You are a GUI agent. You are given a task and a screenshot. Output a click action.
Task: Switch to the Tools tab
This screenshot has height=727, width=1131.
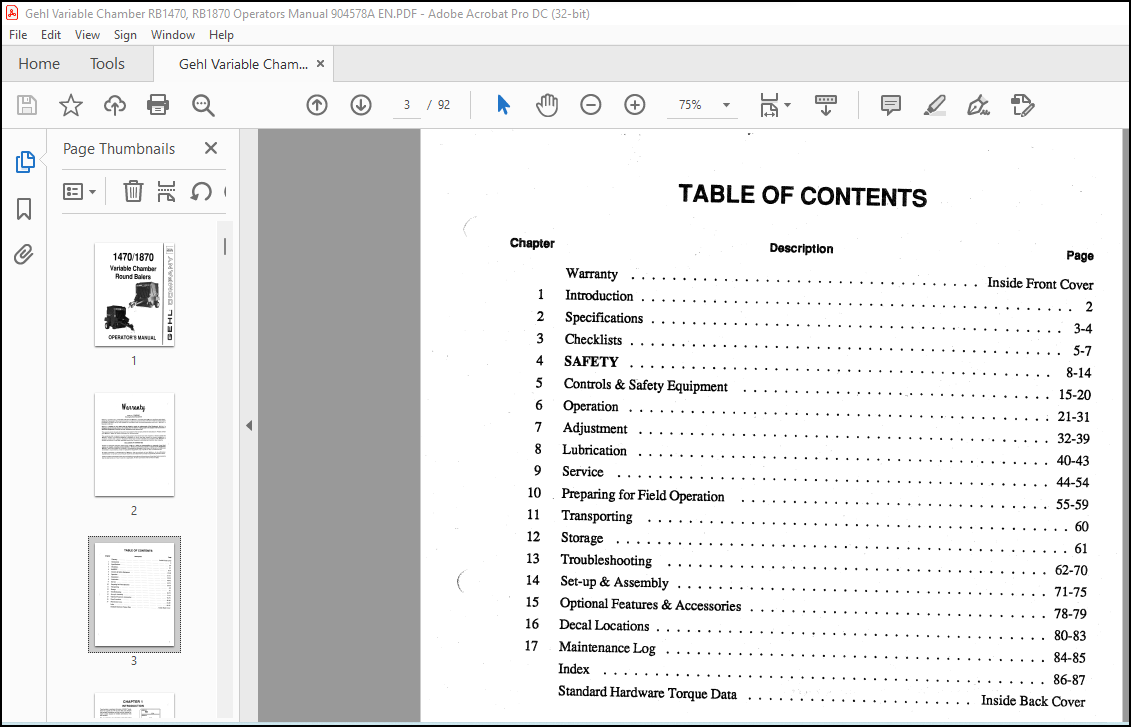tap(107, 63)
